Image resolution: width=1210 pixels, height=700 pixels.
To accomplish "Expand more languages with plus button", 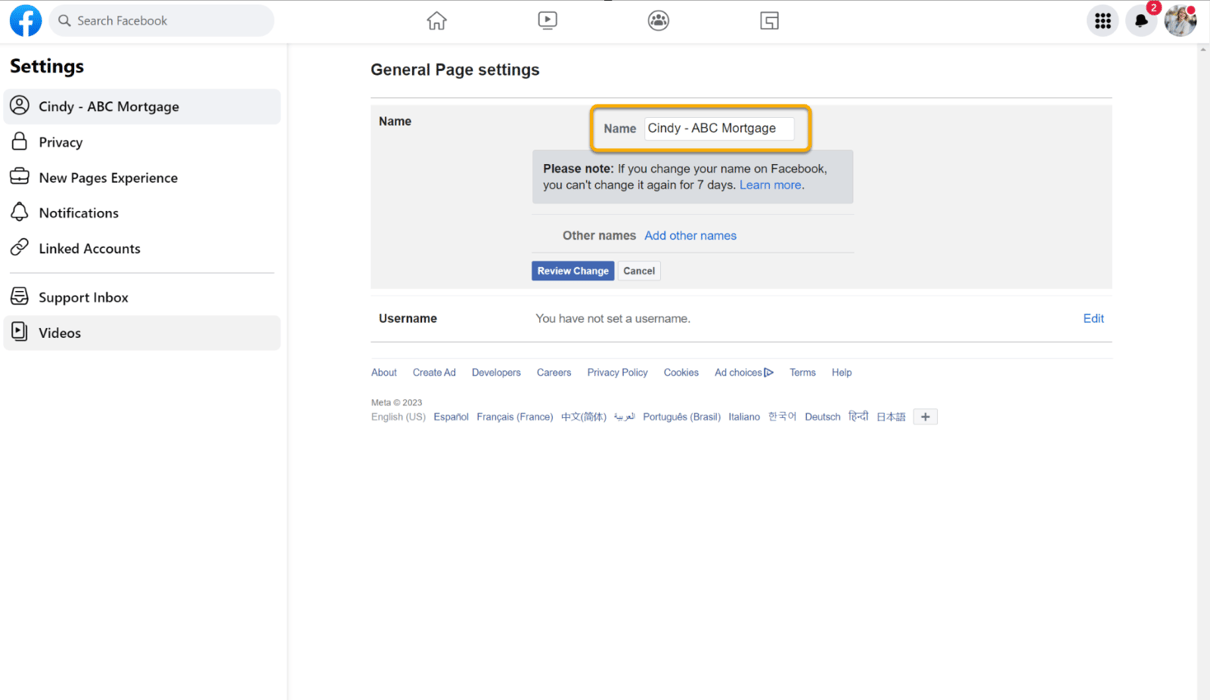I will 925,417.
